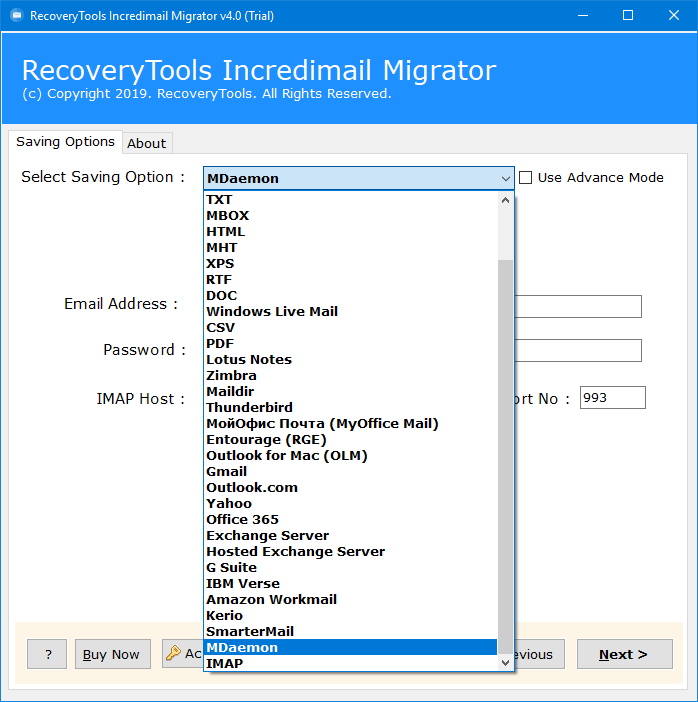This screenshot has width=698, height=702.
Task: Click the Port No field showing 993
Action: (x=612, y=398)
